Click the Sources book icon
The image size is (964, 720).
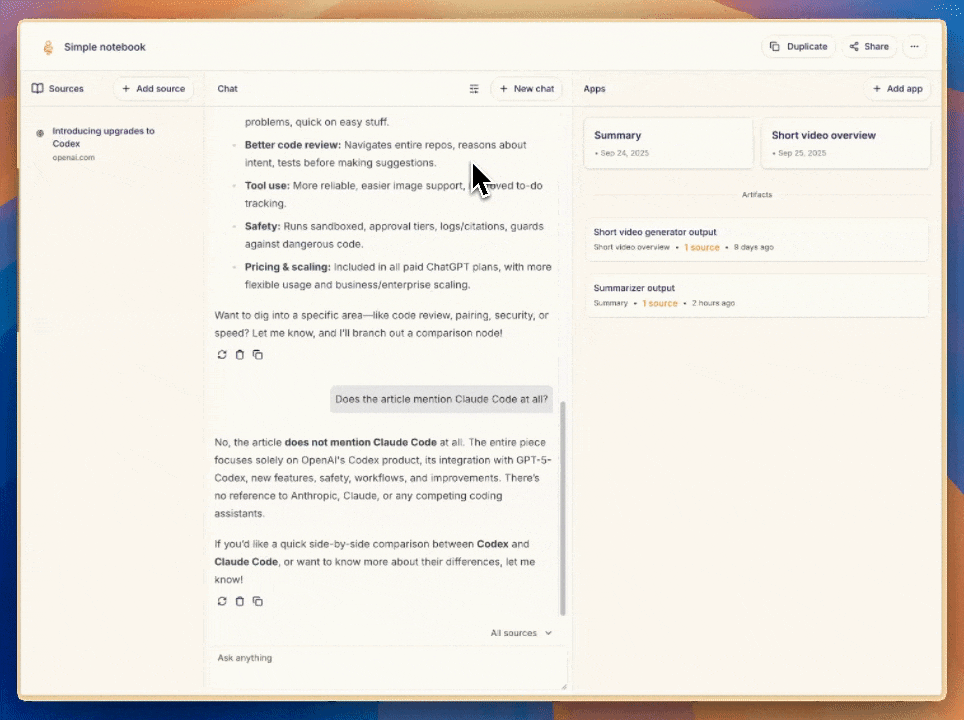(x=38, y=89)
